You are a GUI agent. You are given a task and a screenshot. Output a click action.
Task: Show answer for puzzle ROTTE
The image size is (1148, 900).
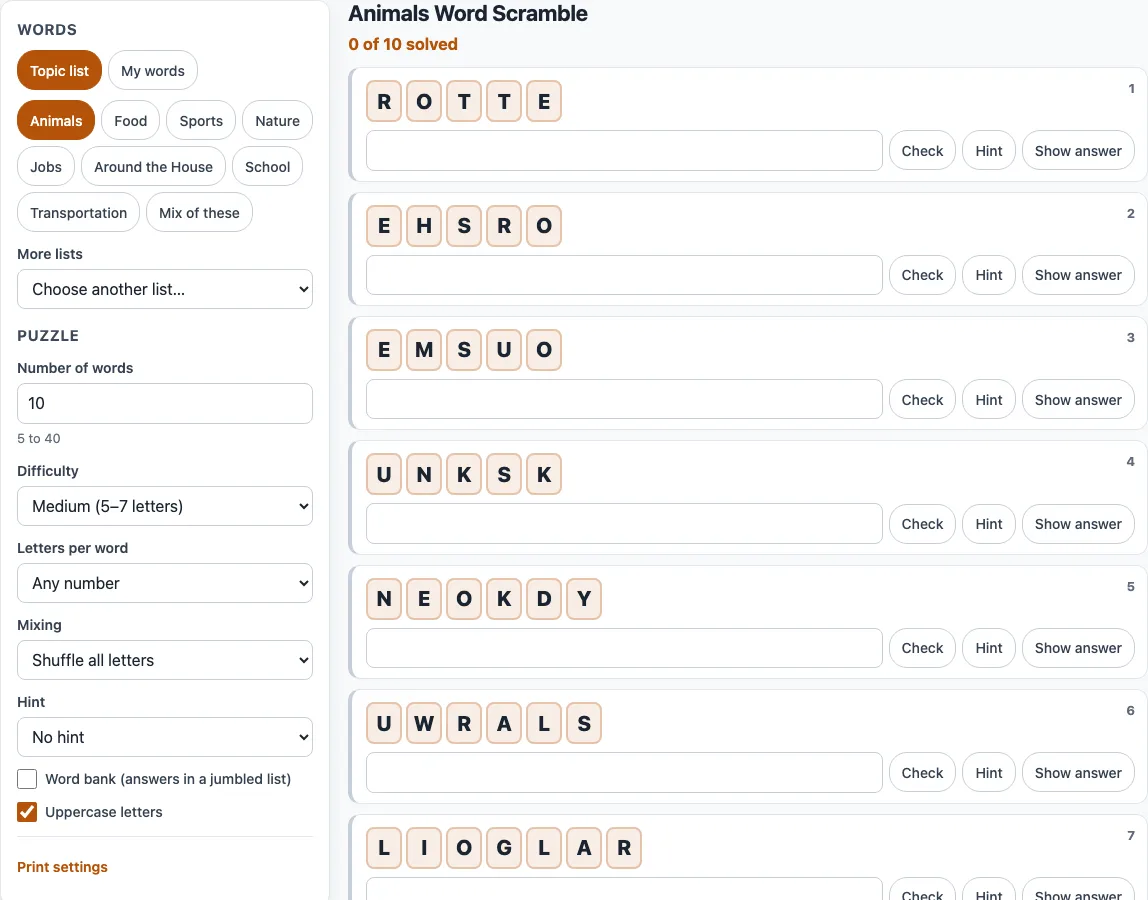point(1078,151)
